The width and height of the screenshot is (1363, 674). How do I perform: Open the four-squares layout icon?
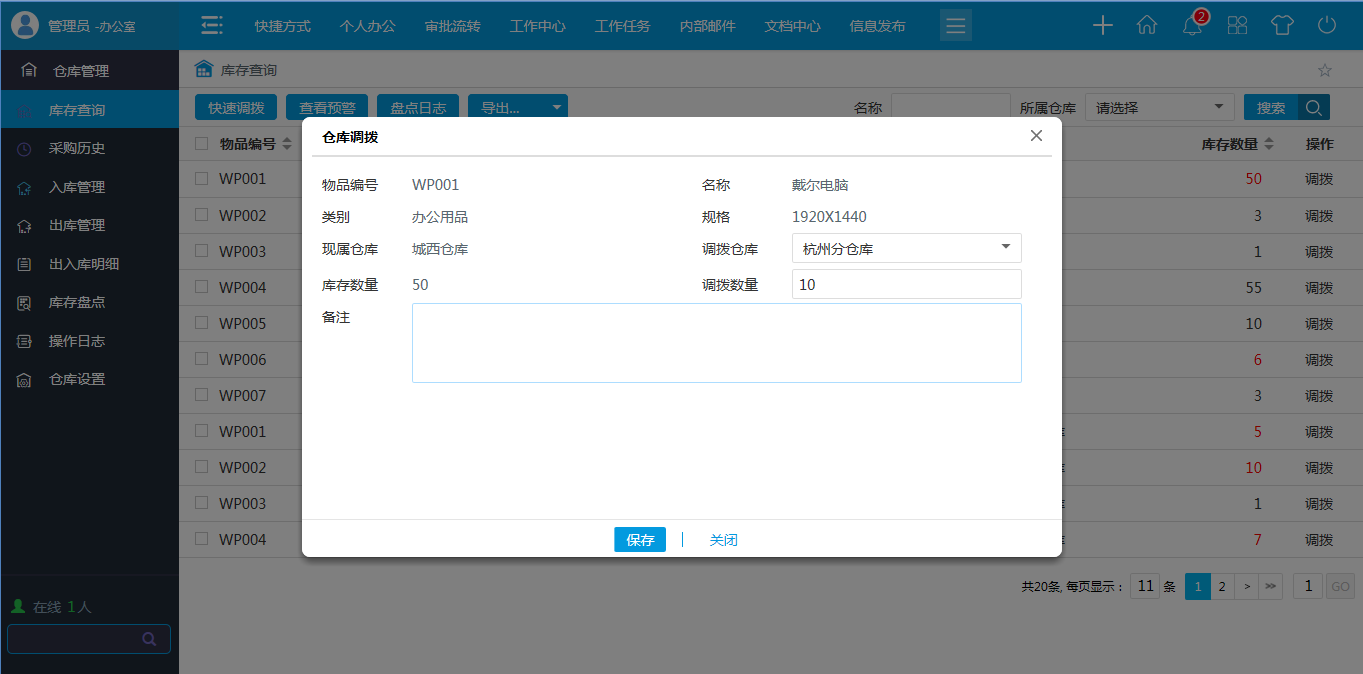pyautogui.click(x=1237, y=26)
